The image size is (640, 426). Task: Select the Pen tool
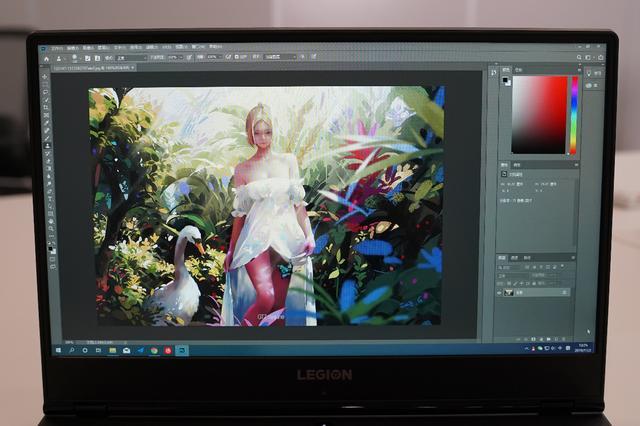[x=50, y=191]
